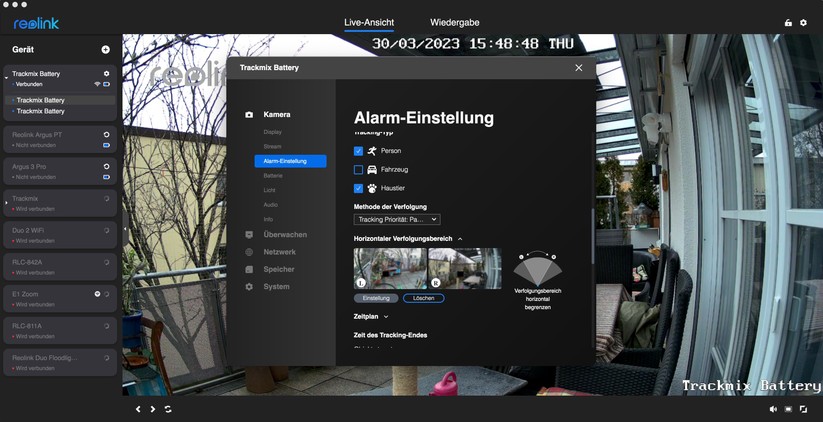Click the settings dialog vertical scrollbar
The width and height of the screenshot is (823, 422).
(593, 236)
